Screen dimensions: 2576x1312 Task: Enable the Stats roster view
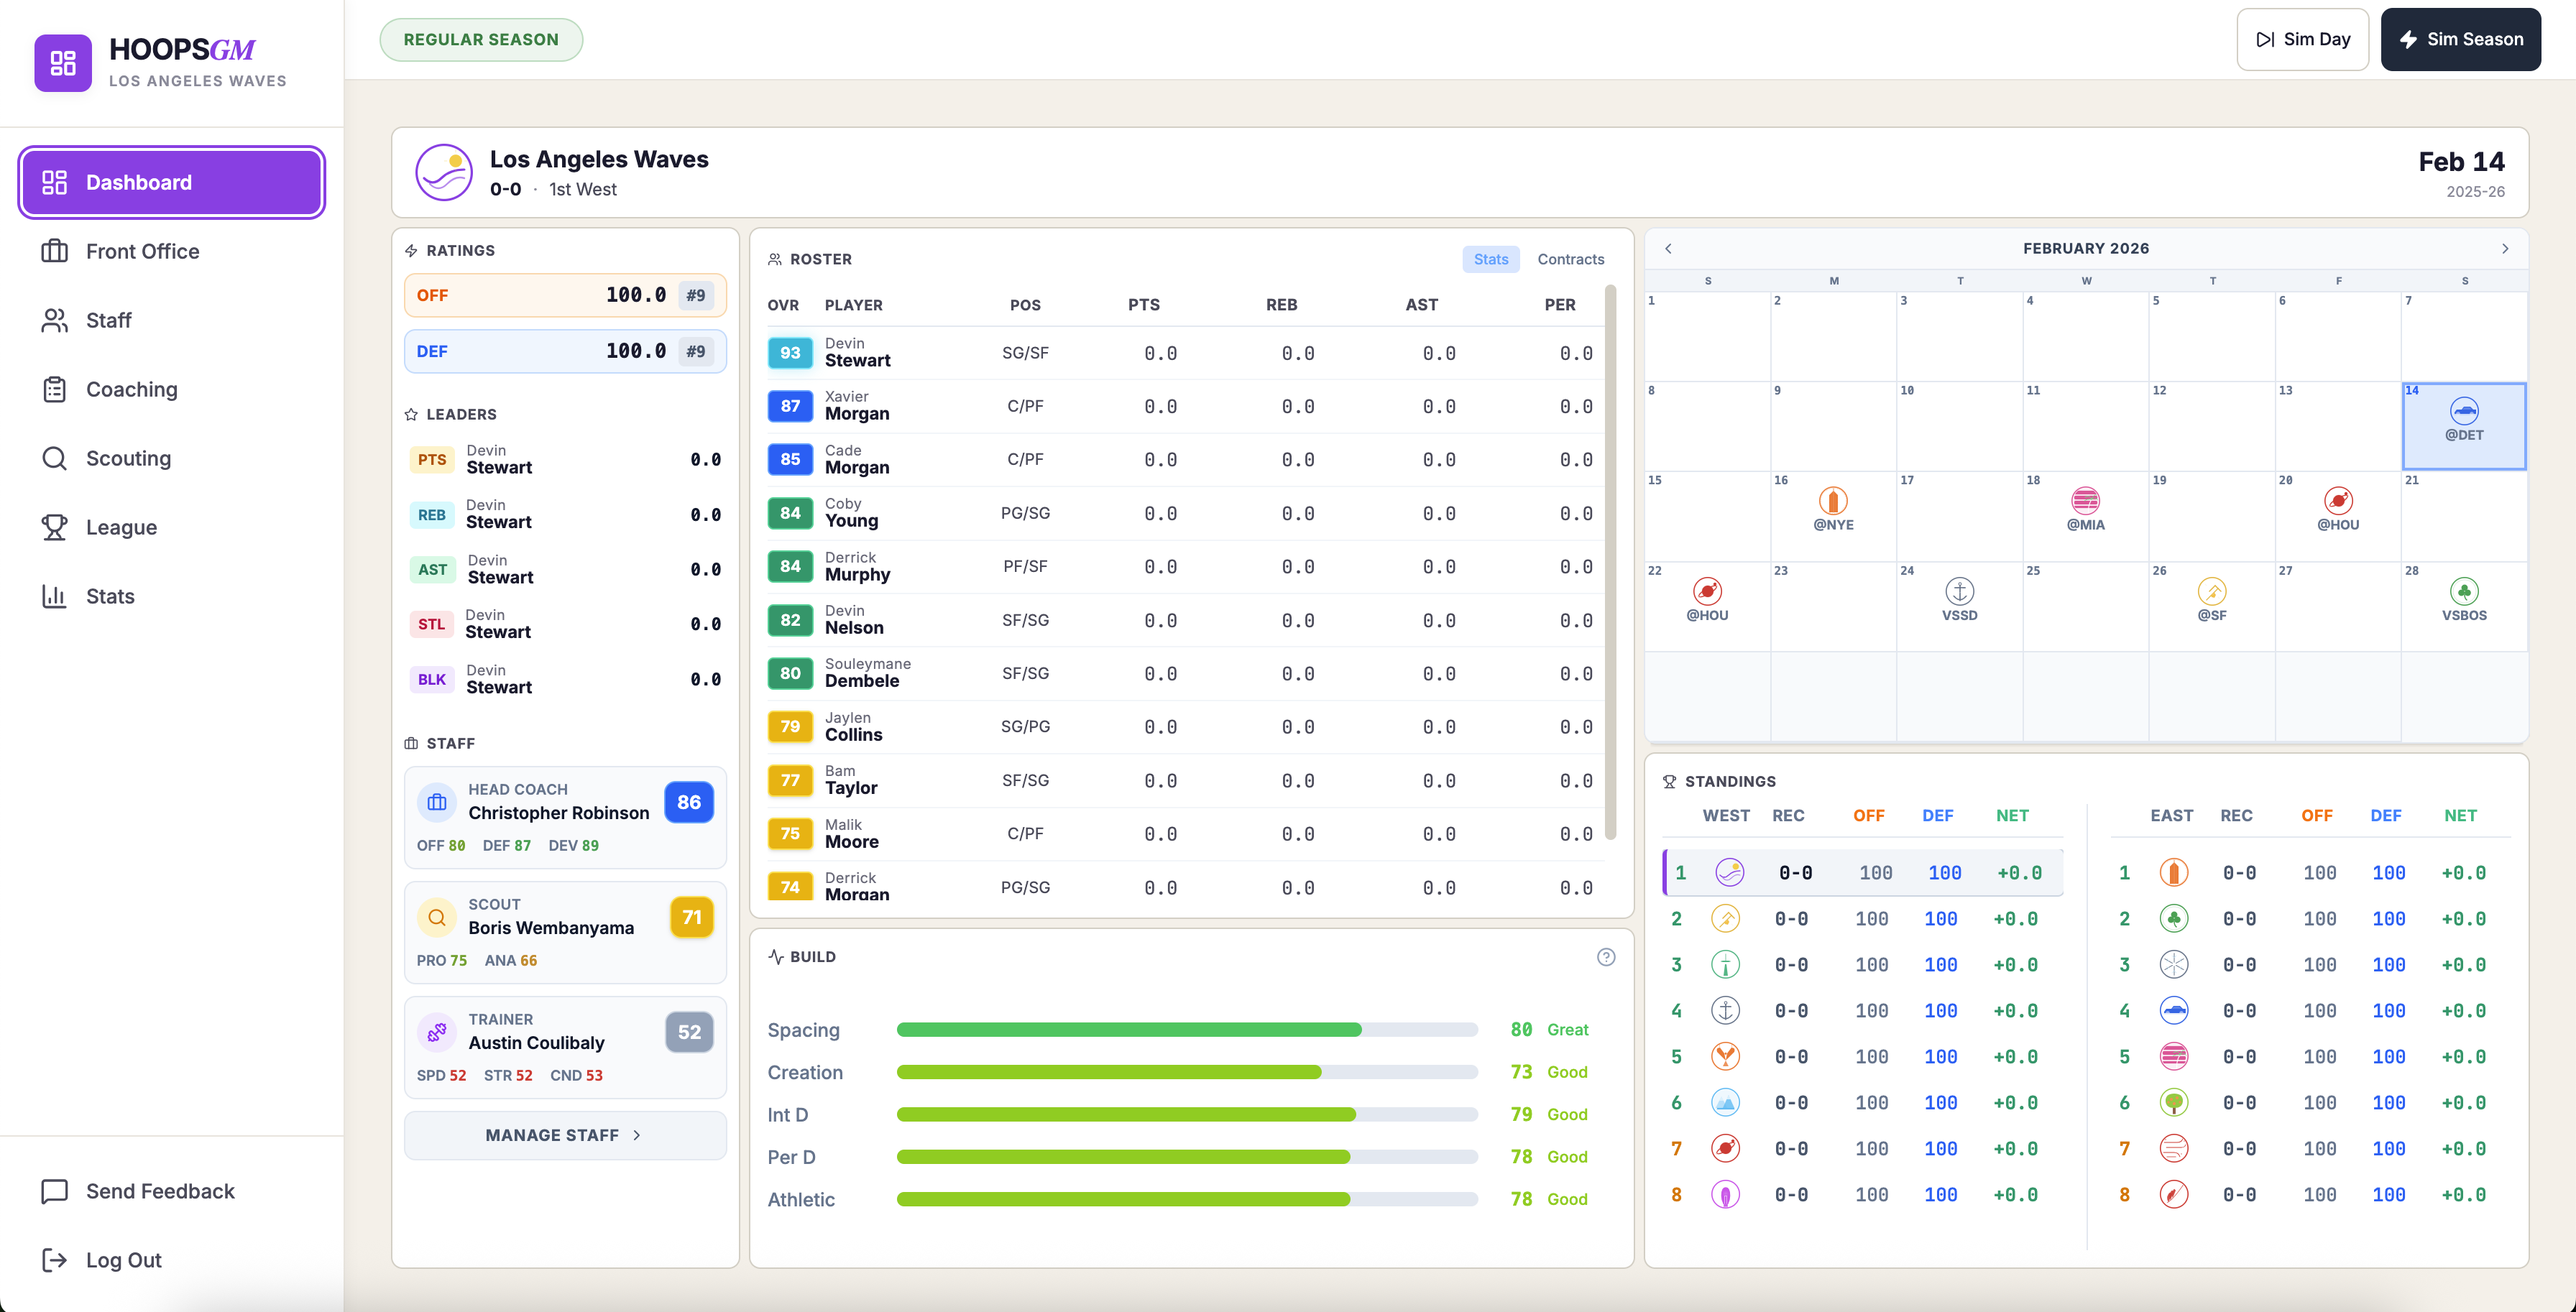tap(1490, 259)
